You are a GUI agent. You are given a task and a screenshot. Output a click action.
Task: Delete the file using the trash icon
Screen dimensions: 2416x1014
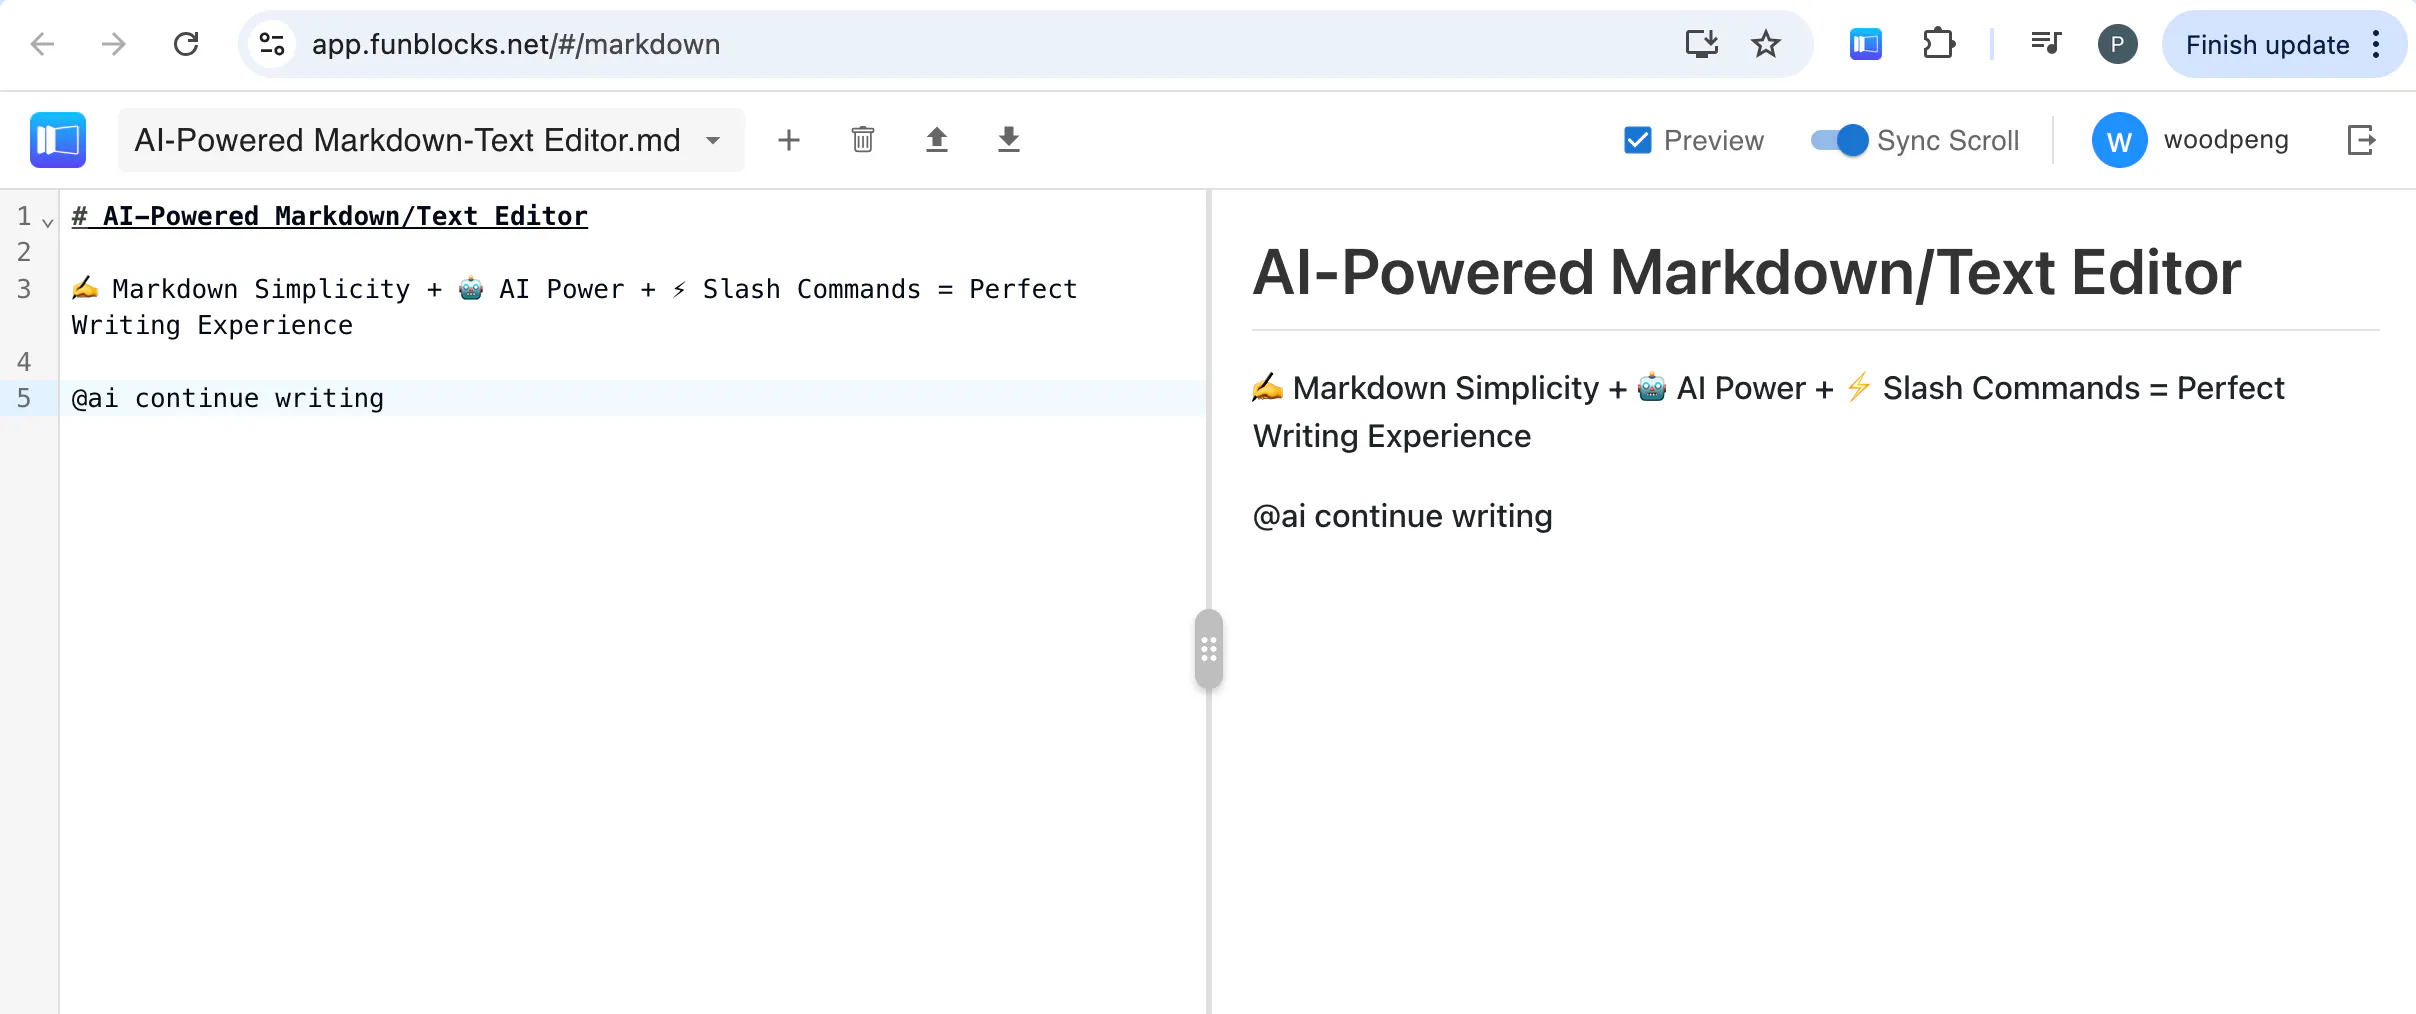point(863,140)
